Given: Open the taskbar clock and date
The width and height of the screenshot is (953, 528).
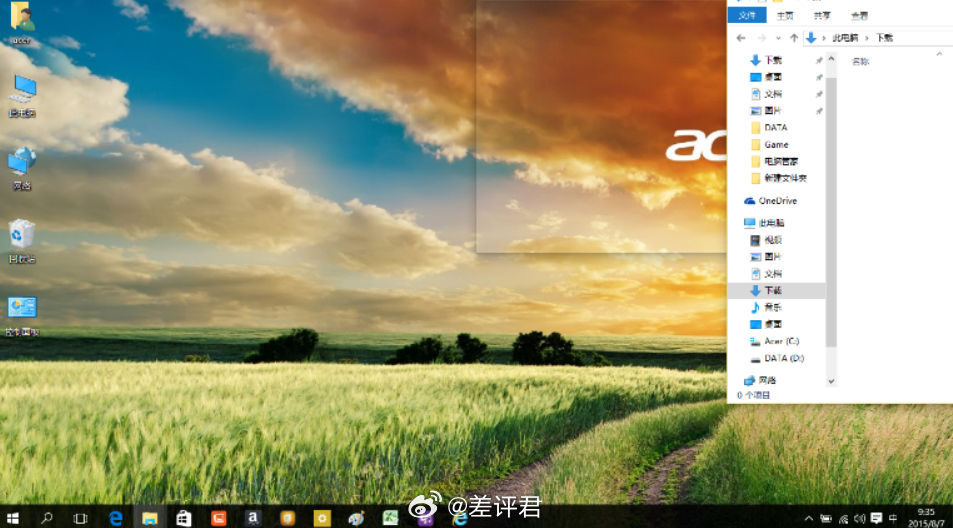Looking at the screenshot, I should point(926,518).
